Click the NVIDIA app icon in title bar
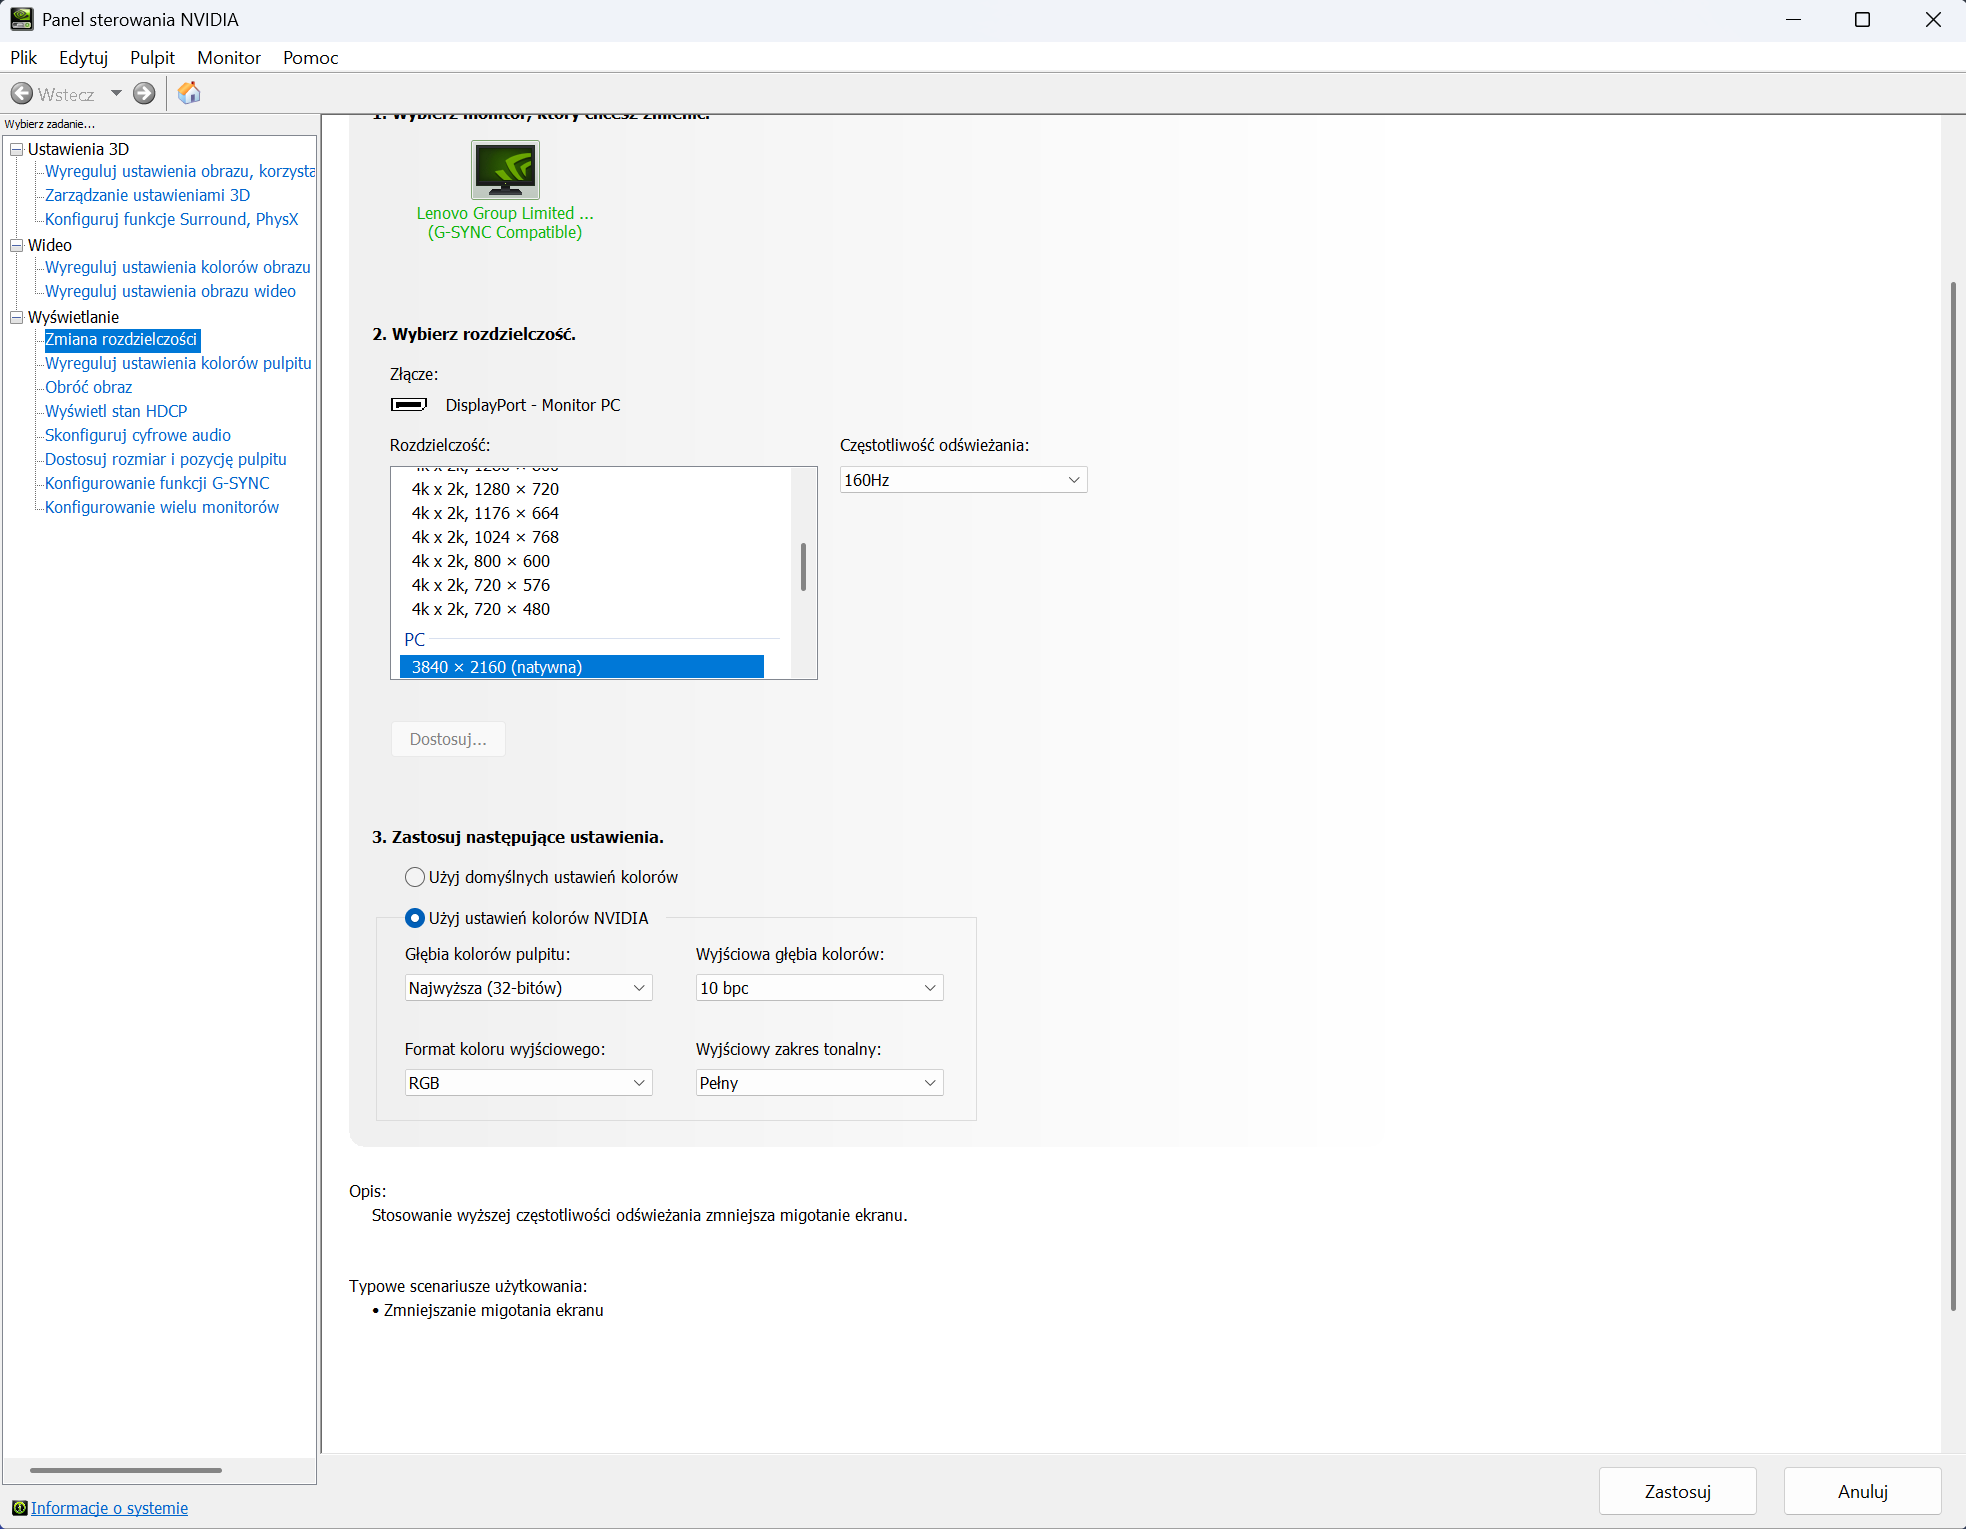 (x=21, y=19)
